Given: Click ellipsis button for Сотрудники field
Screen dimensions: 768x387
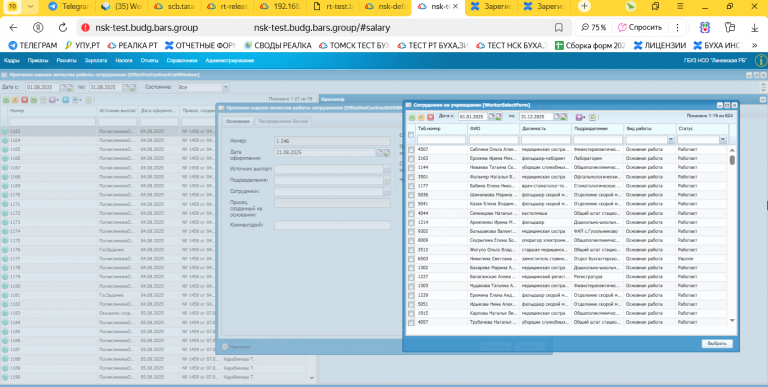Looking at the screenshot, I should click(387, 192).
